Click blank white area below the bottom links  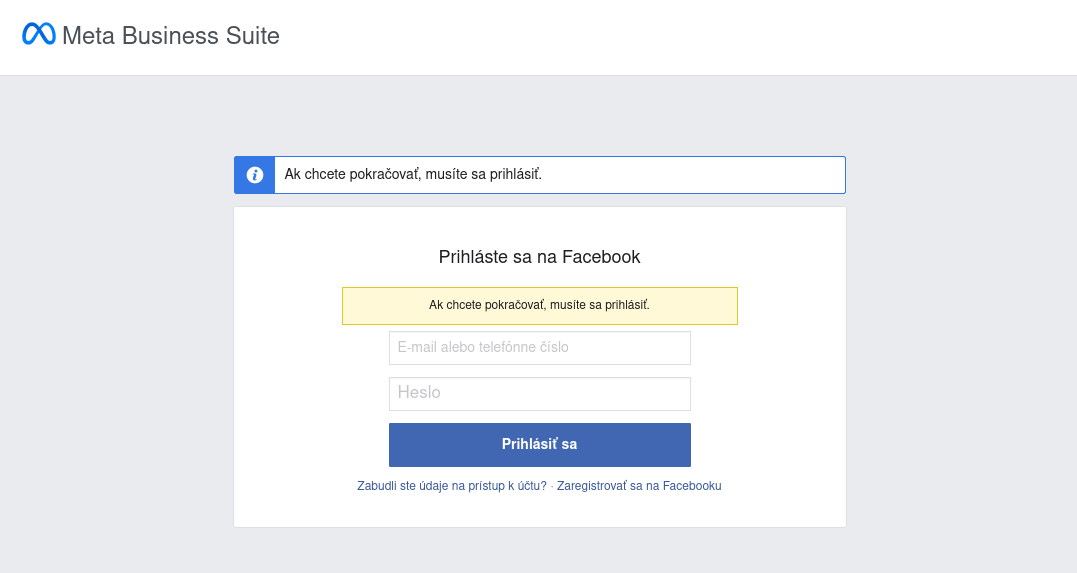[539, 510]
